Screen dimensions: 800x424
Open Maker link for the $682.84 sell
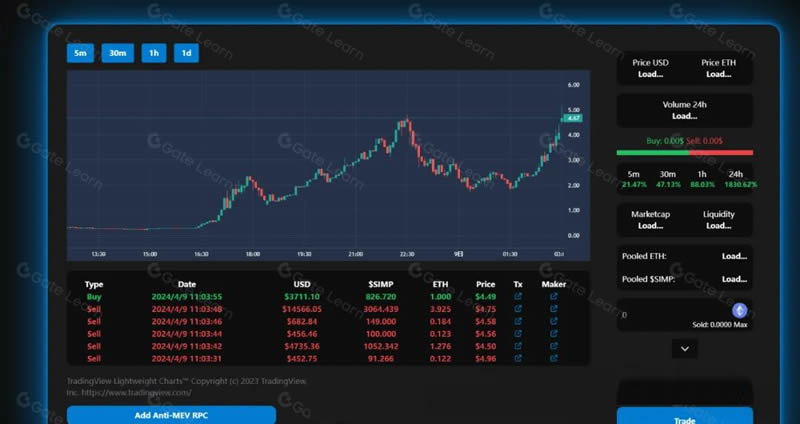[x=554, y=321]
